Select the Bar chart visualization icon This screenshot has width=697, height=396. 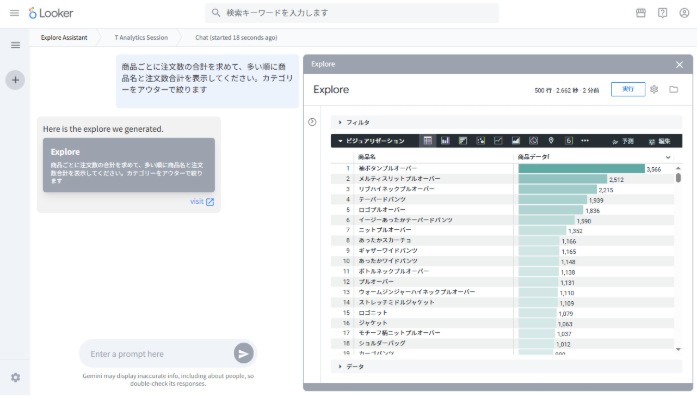463,141
